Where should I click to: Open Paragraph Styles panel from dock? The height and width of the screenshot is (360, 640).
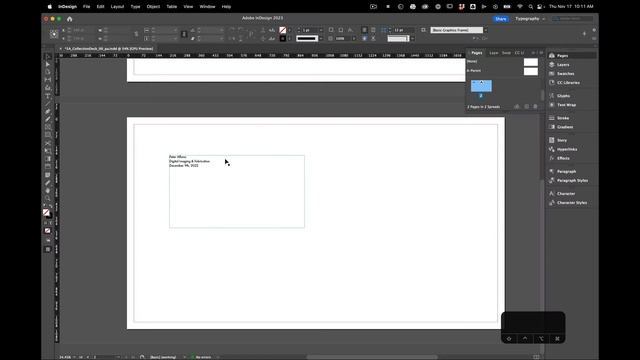[571, 180]
